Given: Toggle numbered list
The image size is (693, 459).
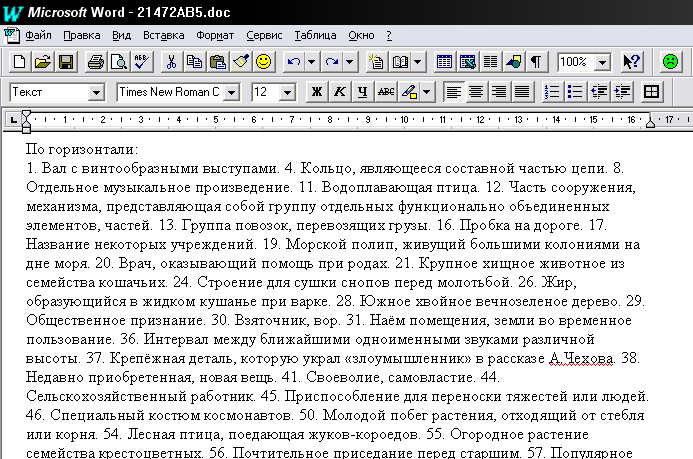Looking at the screenshot, I should click(552, 92).
